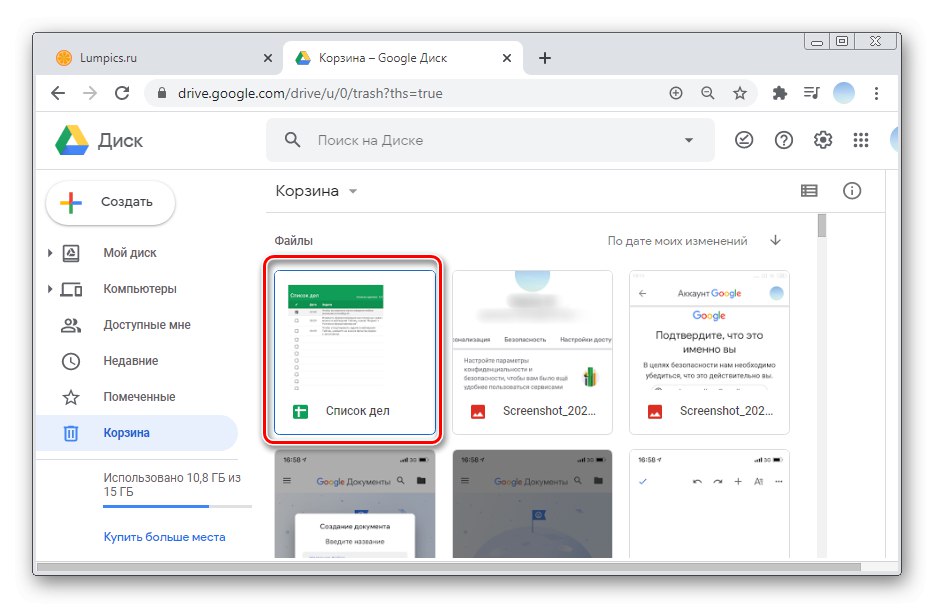Click the Создать button
The image size is (934, 608).
pos(110,202)
